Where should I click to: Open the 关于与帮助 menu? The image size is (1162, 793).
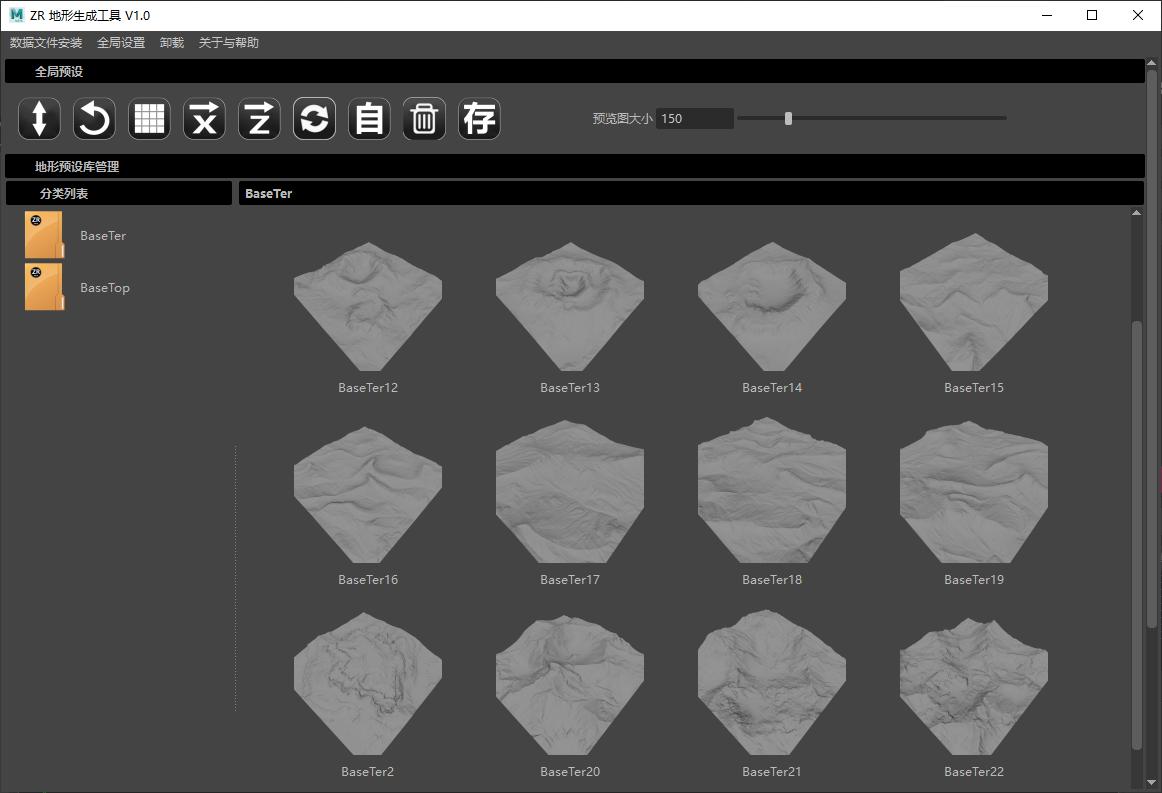click(x=229, y=43)
